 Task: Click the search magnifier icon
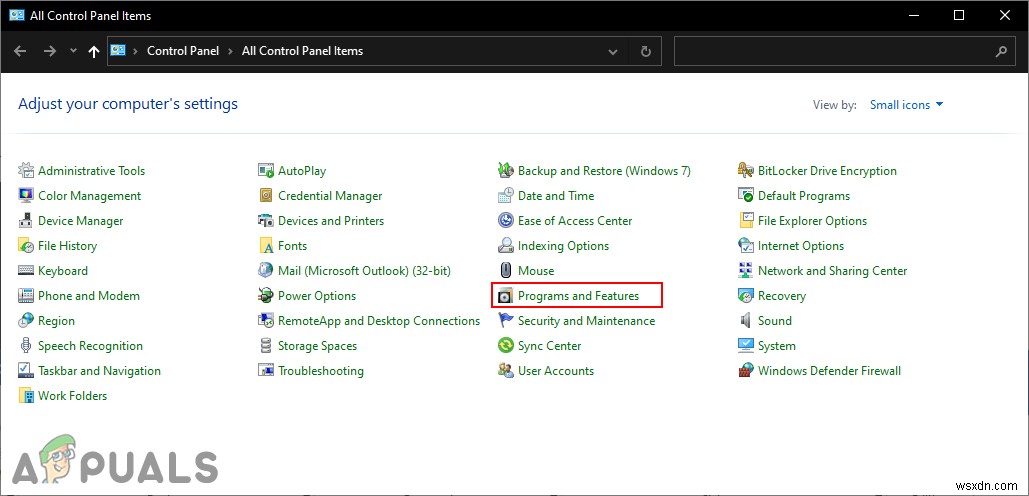[x=1001, y=51]
